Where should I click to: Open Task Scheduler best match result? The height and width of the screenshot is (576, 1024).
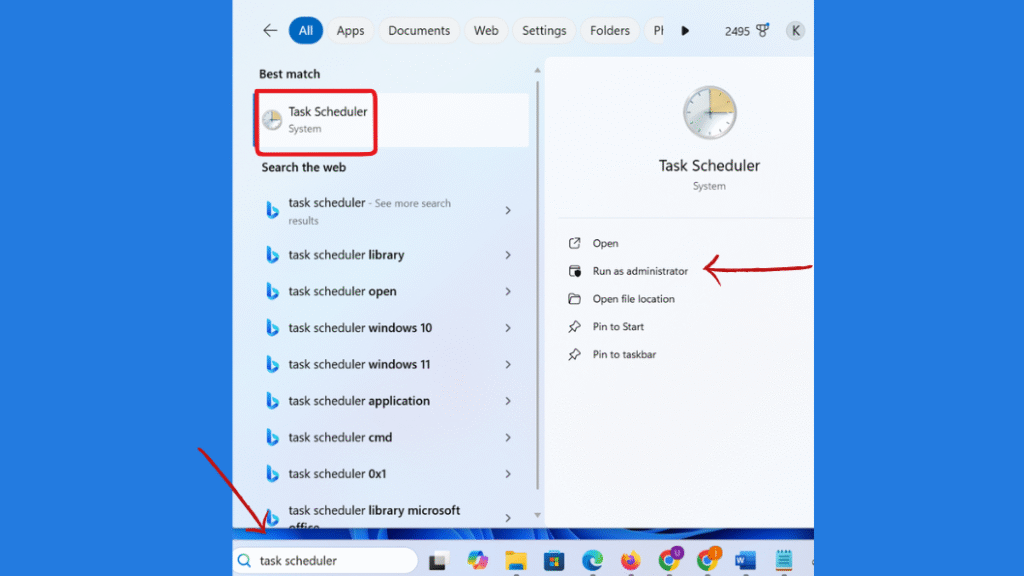(x=392, y=120)
